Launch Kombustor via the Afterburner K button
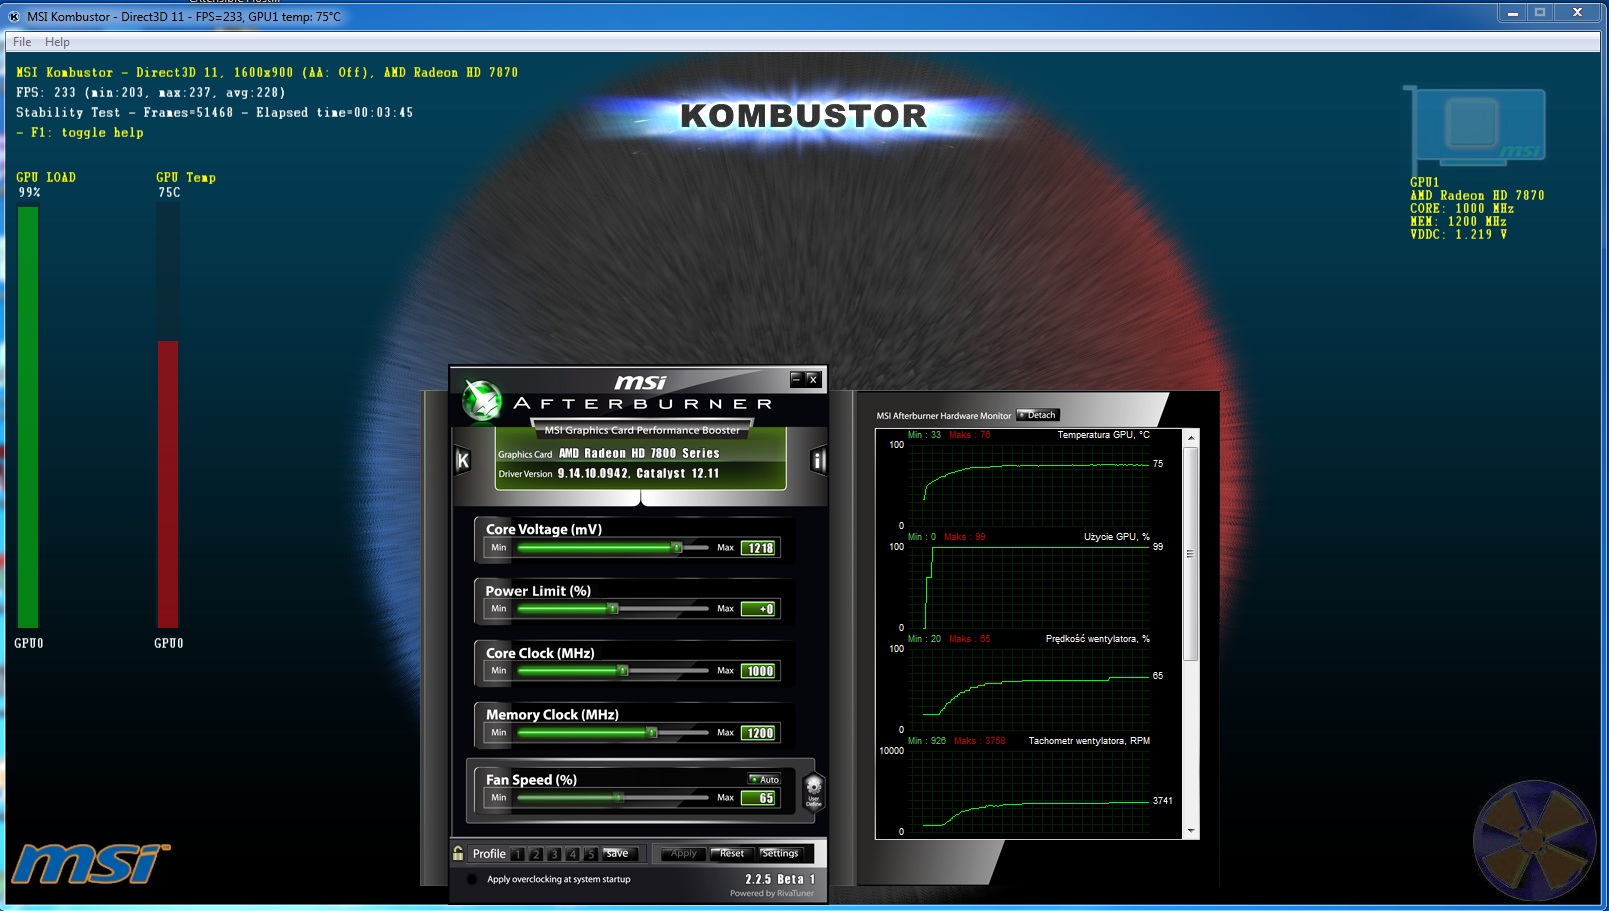The height and width of the screenshot is (911, 1609). (x=463, y=460)
